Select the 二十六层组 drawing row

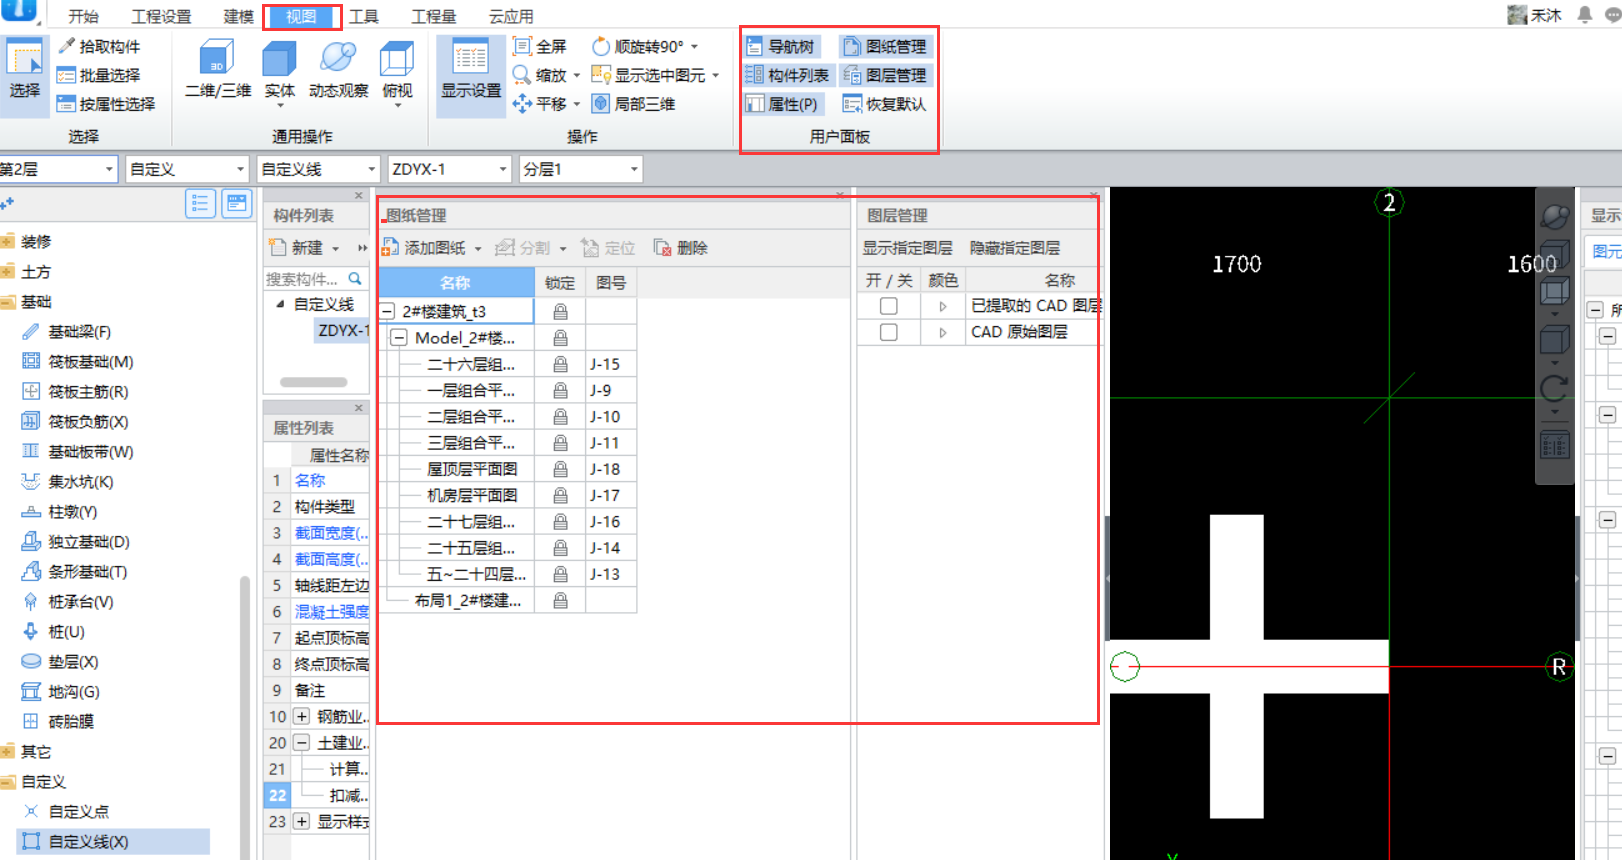(471, 364)
